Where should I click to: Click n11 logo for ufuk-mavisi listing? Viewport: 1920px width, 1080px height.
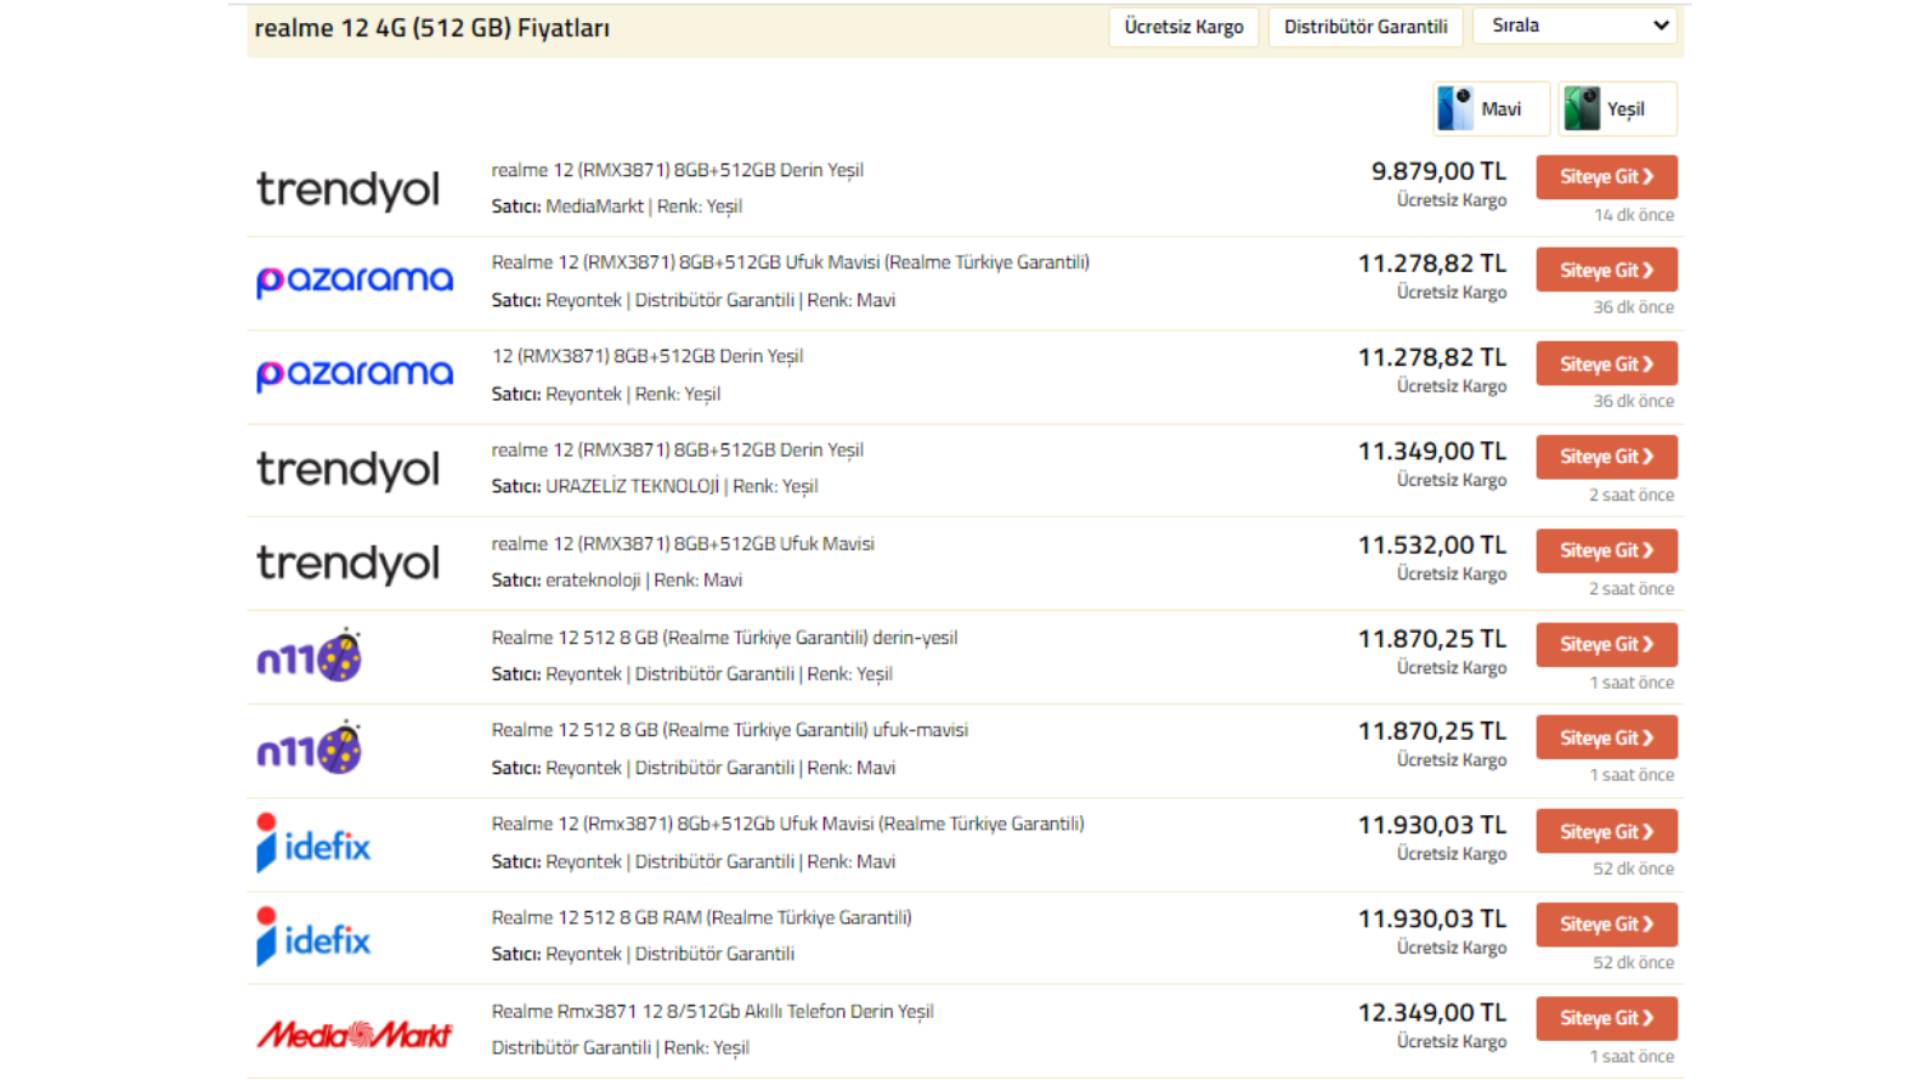click(309, 748)
